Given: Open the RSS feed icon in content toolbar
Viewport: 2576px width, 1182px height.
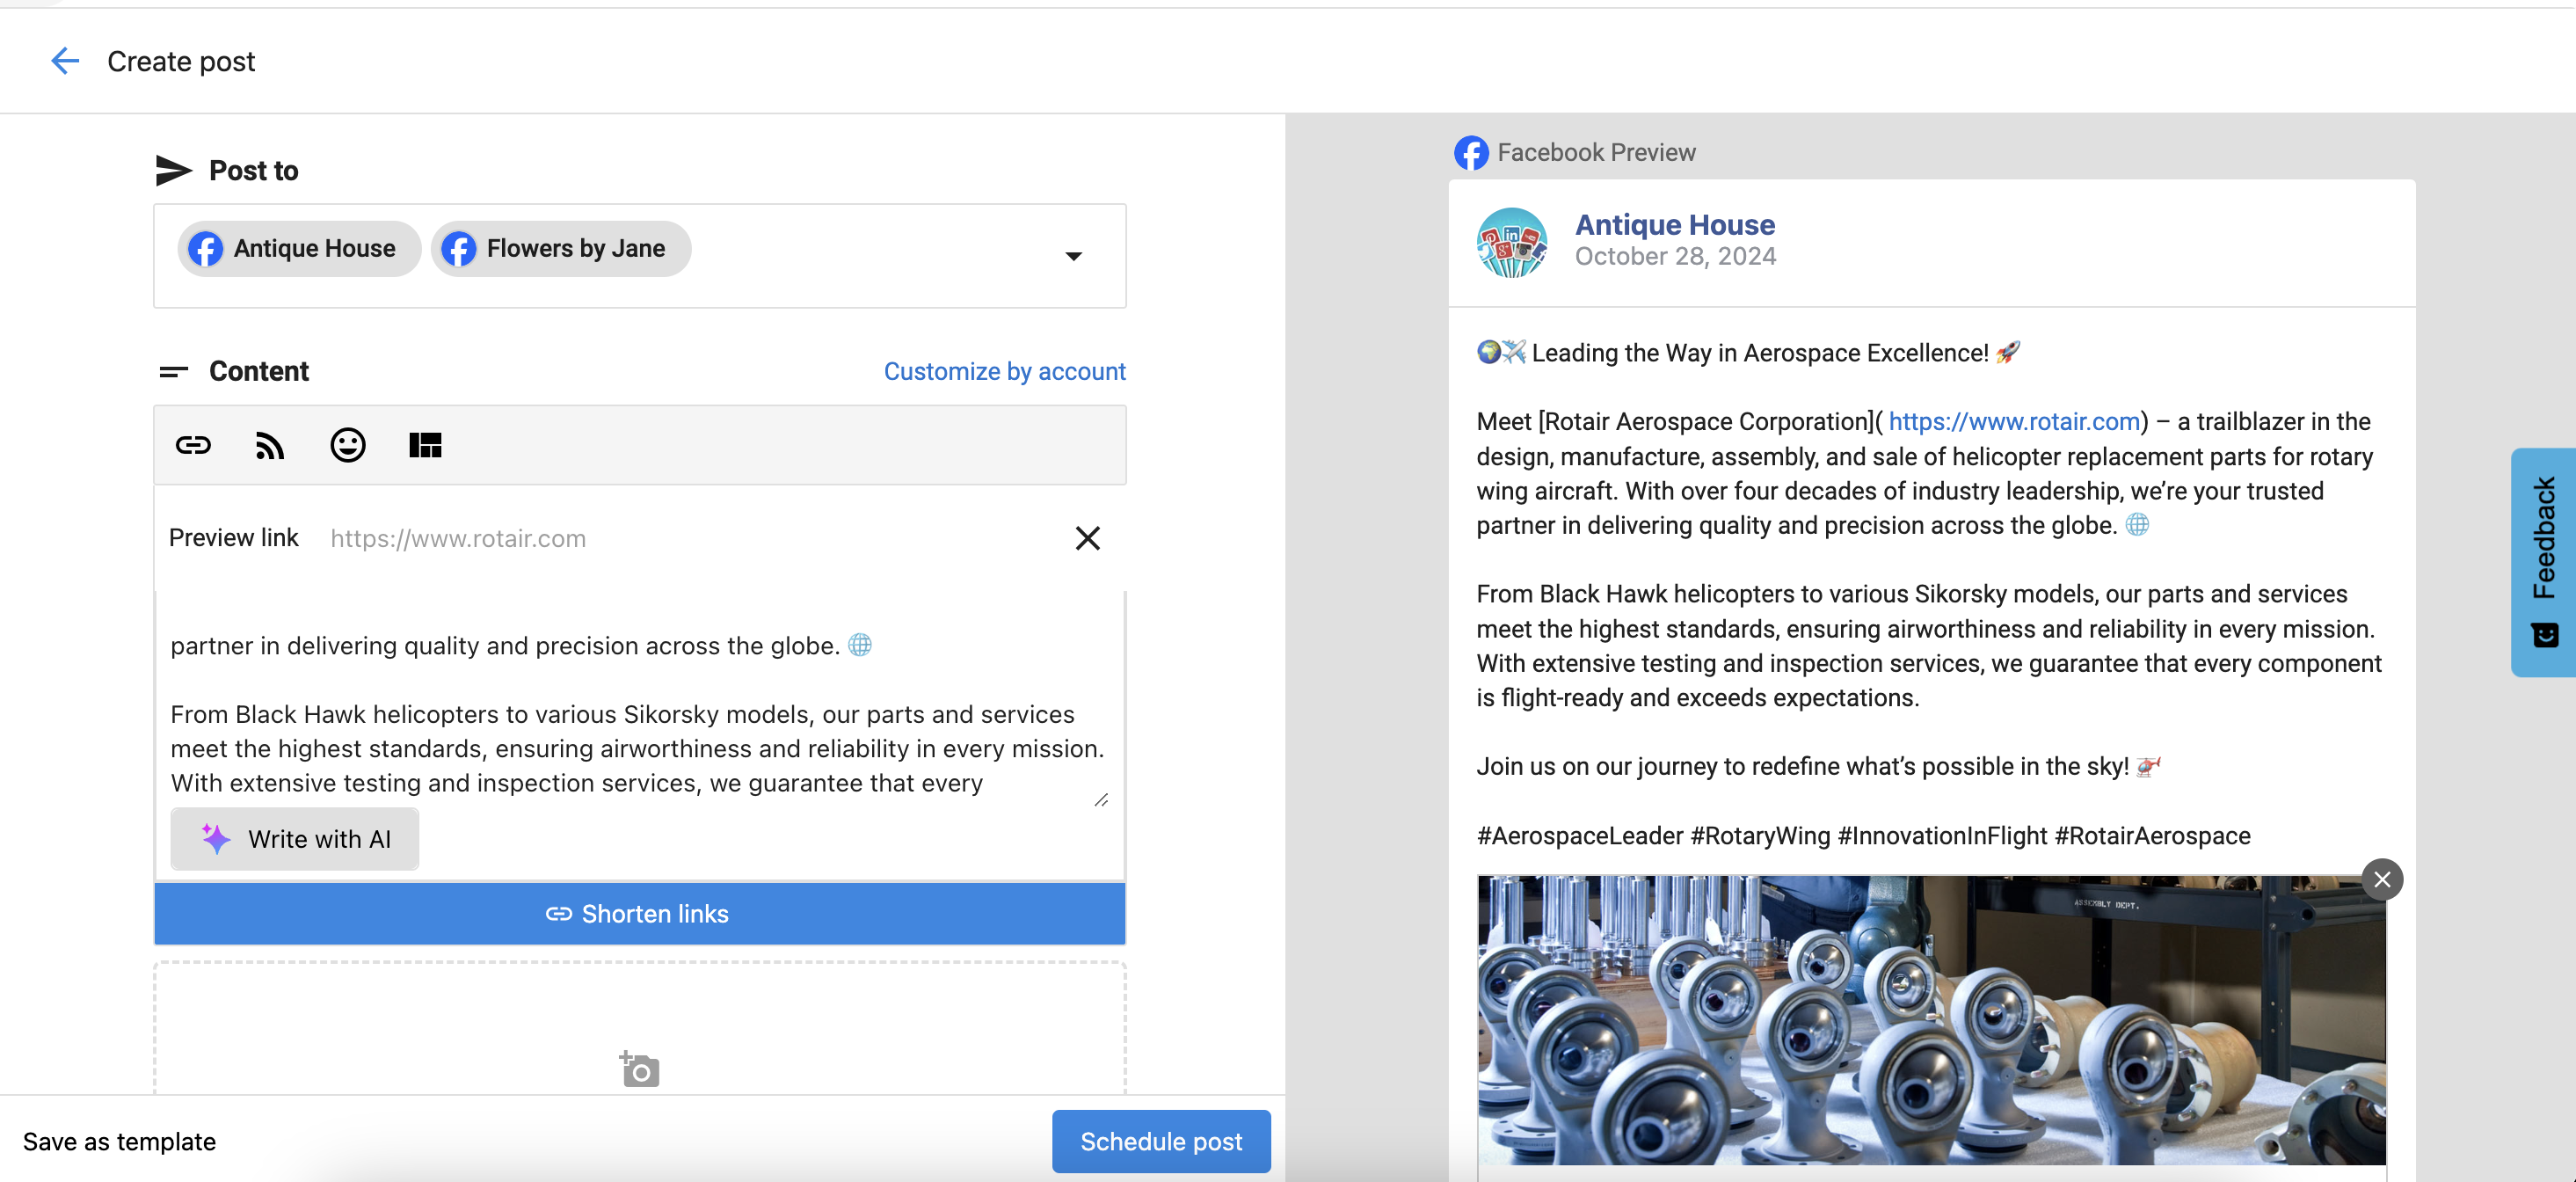Looking at the screenshot, I should point(270,445).
